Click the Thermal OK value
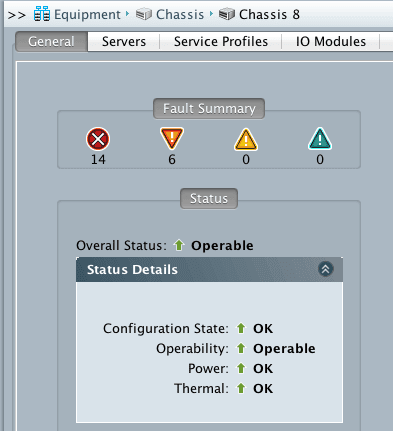The image size is (393, 431). tap(263, 389)
